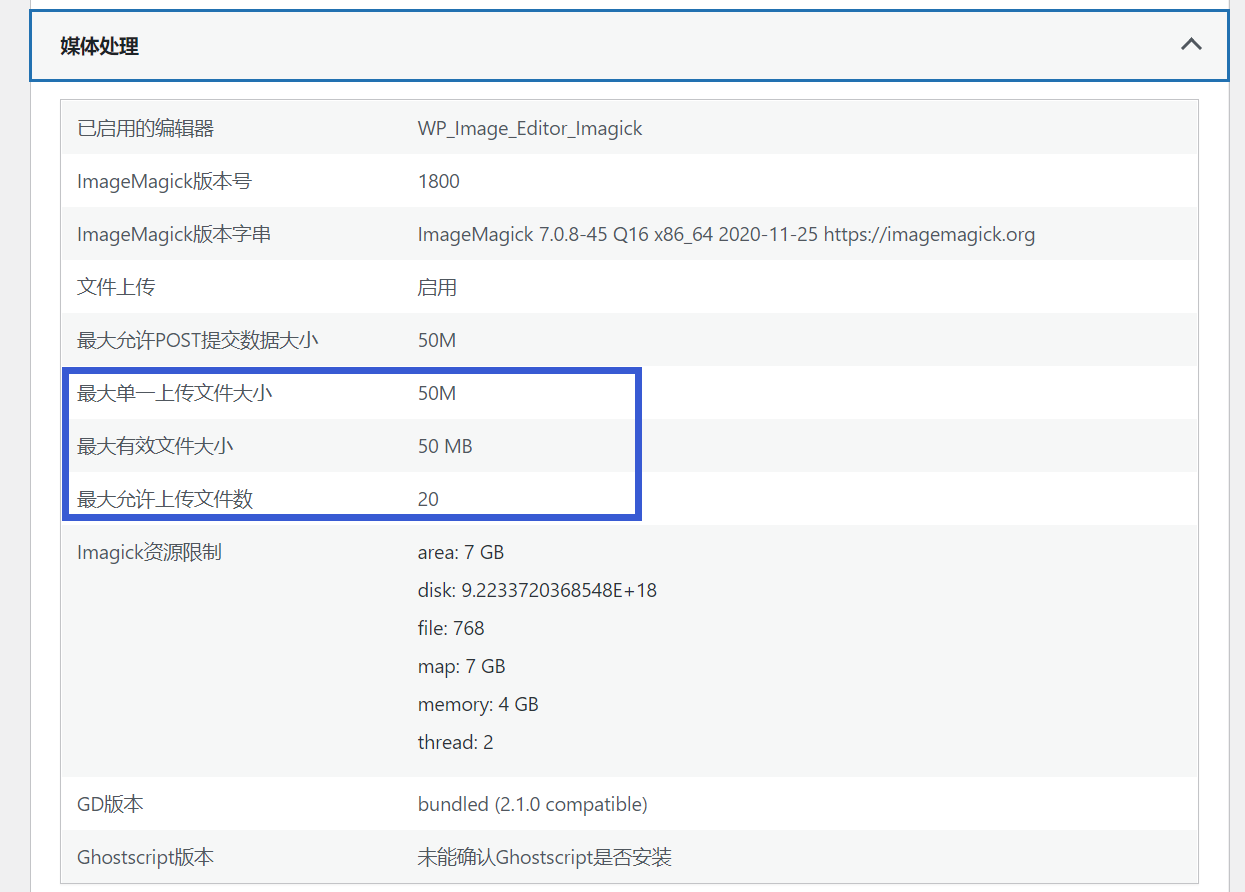Click the ImageMagick 7.0.8-45 version string
1245x892 pixels.
tap(725, 234)
